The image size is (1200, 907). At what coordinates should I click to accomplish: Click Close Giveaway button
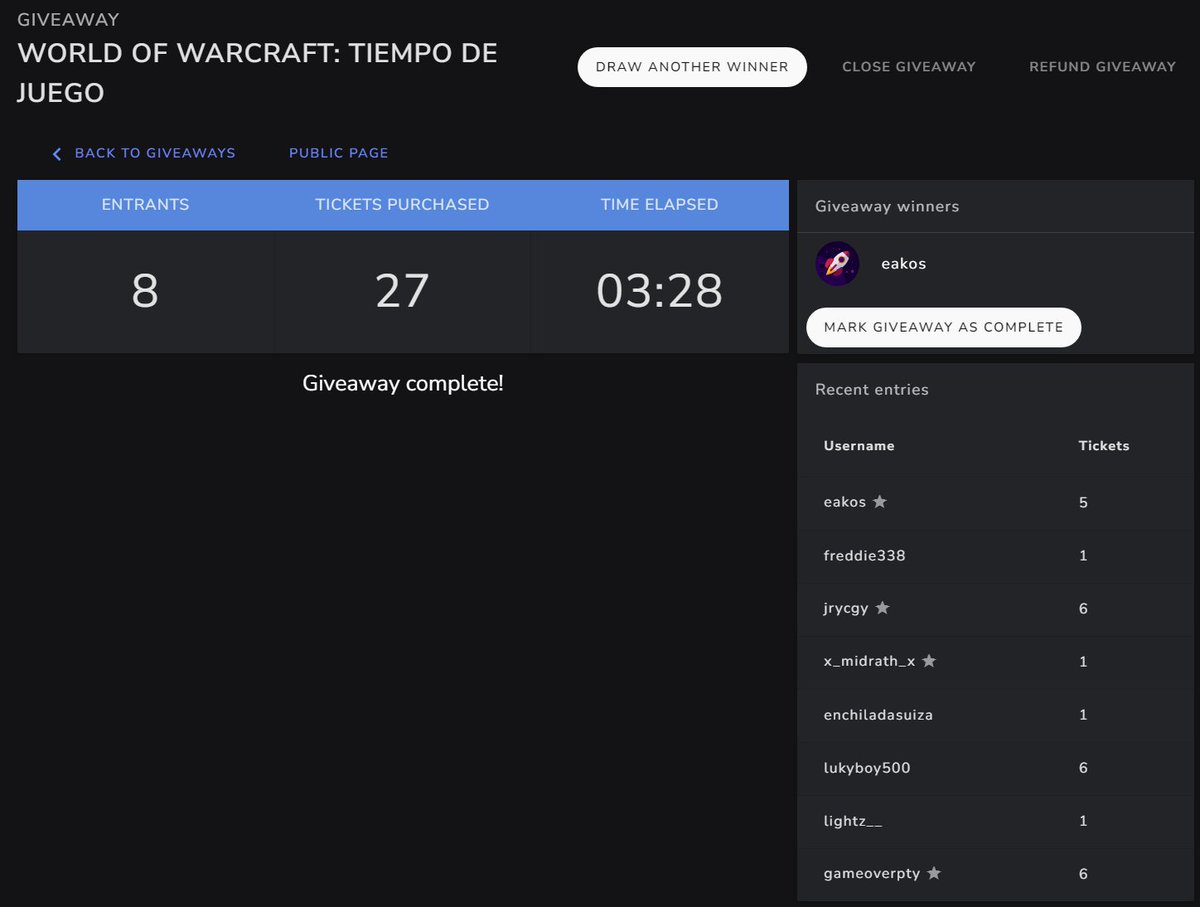coord(909,67)
